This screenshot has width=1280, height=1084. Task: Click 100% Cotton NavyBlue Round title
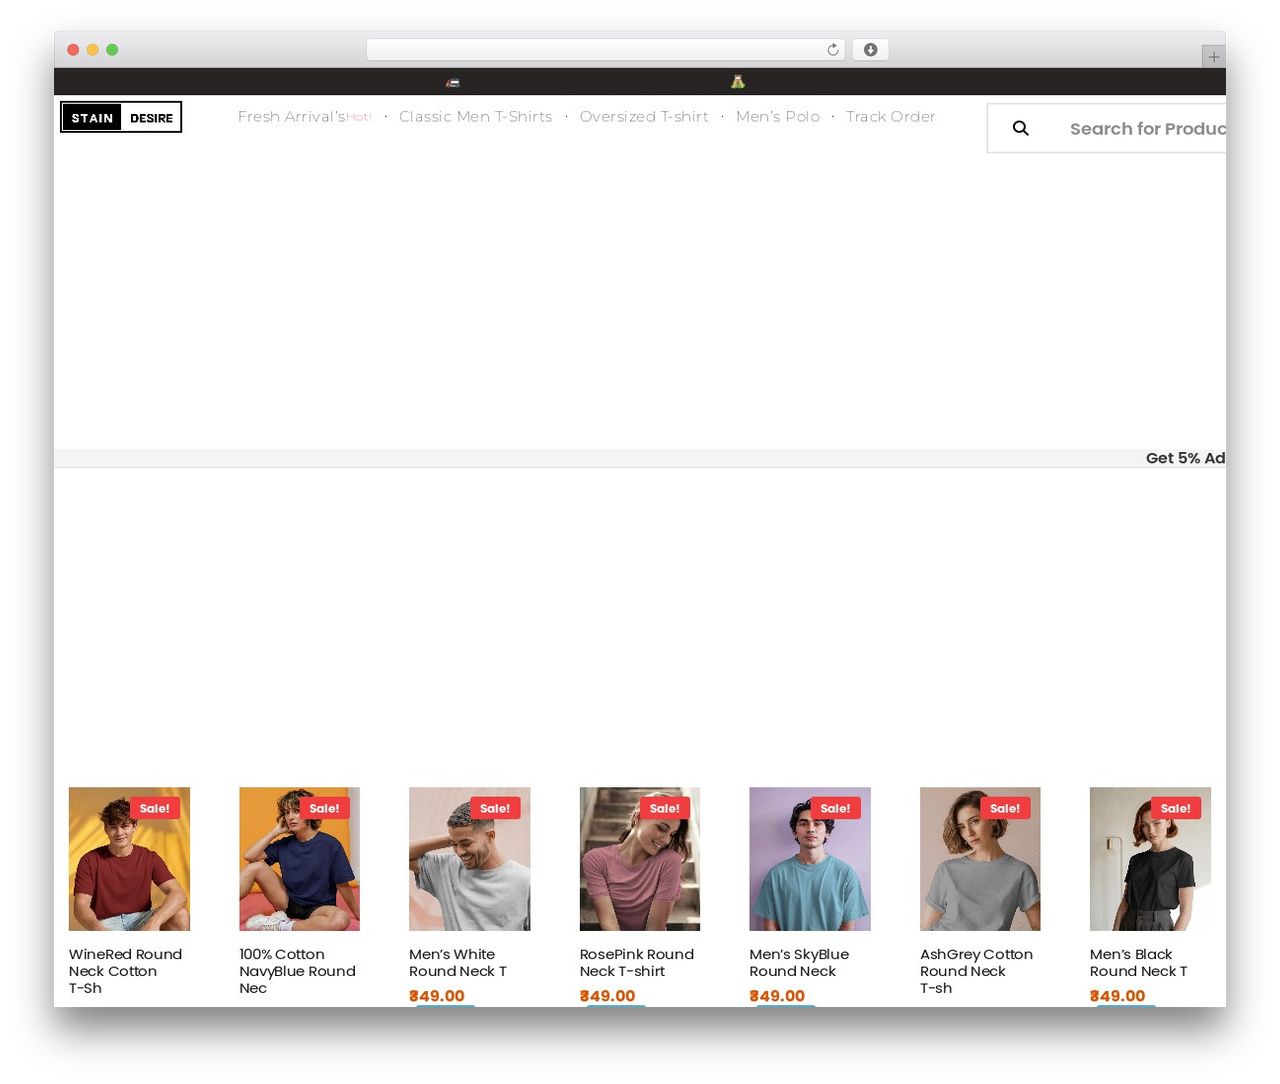[x=297, y=971]
